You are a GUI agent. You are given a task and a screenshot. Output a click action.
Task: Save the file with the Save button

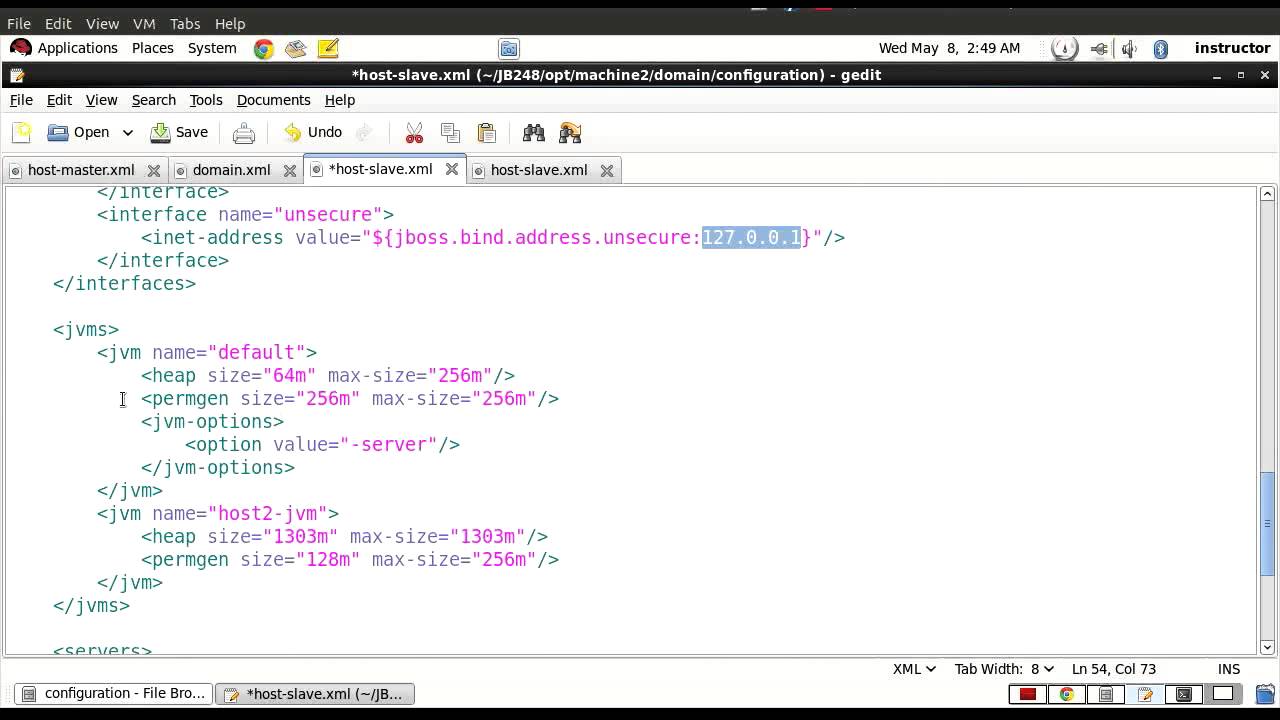[x=179, y=132]
